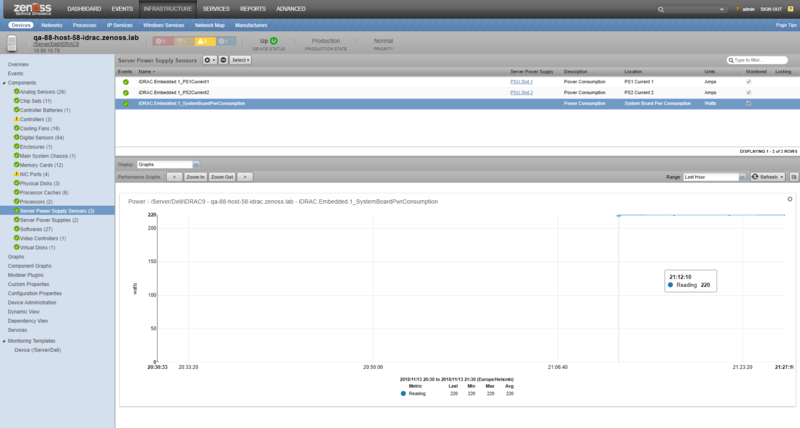Screen dimensions: 800x428
Task: Open the SERVICES menu
Action: 216,9
